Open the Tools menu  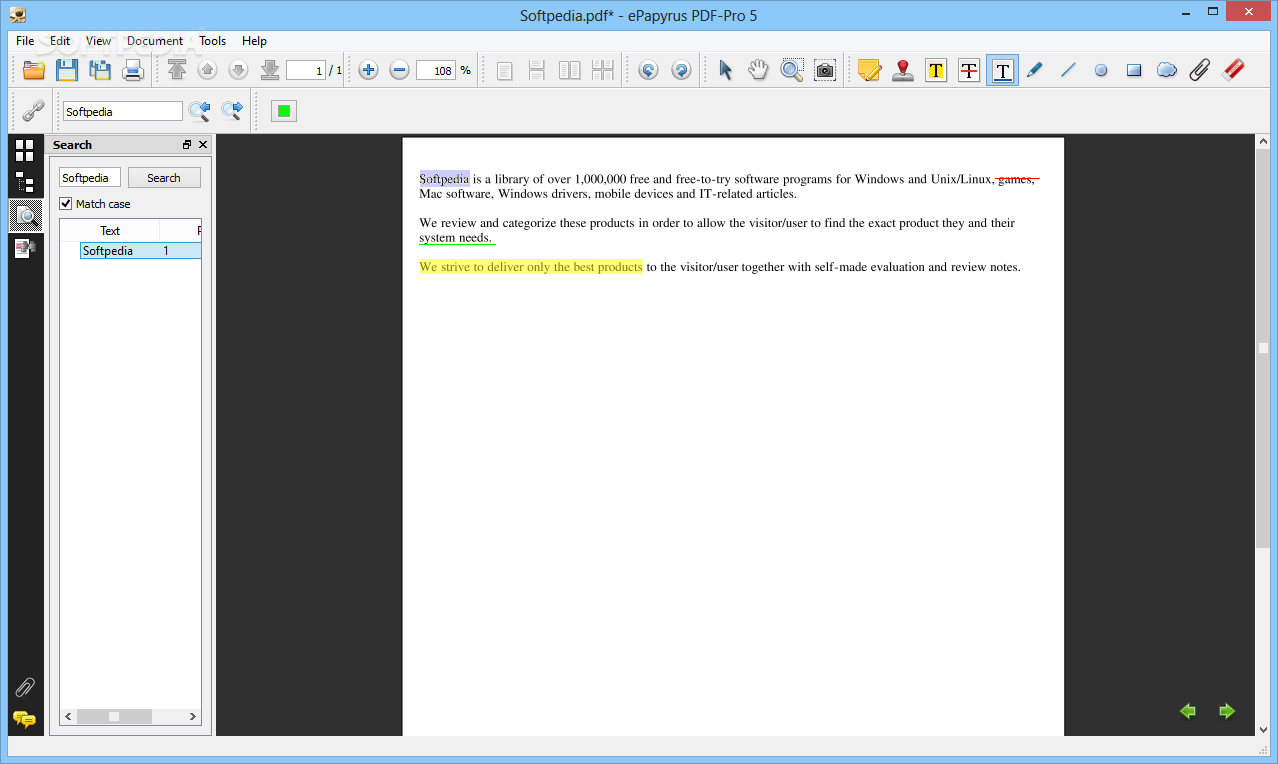212,41
